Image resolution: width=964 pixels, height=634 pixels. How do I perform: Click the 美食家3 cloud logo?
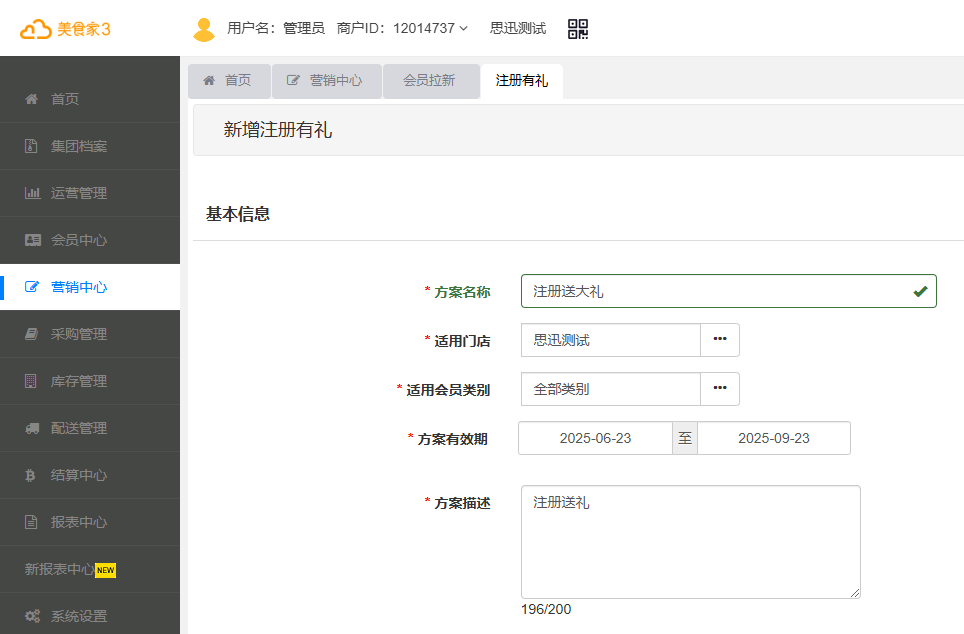pyautogui.click(x=65, y=29)
